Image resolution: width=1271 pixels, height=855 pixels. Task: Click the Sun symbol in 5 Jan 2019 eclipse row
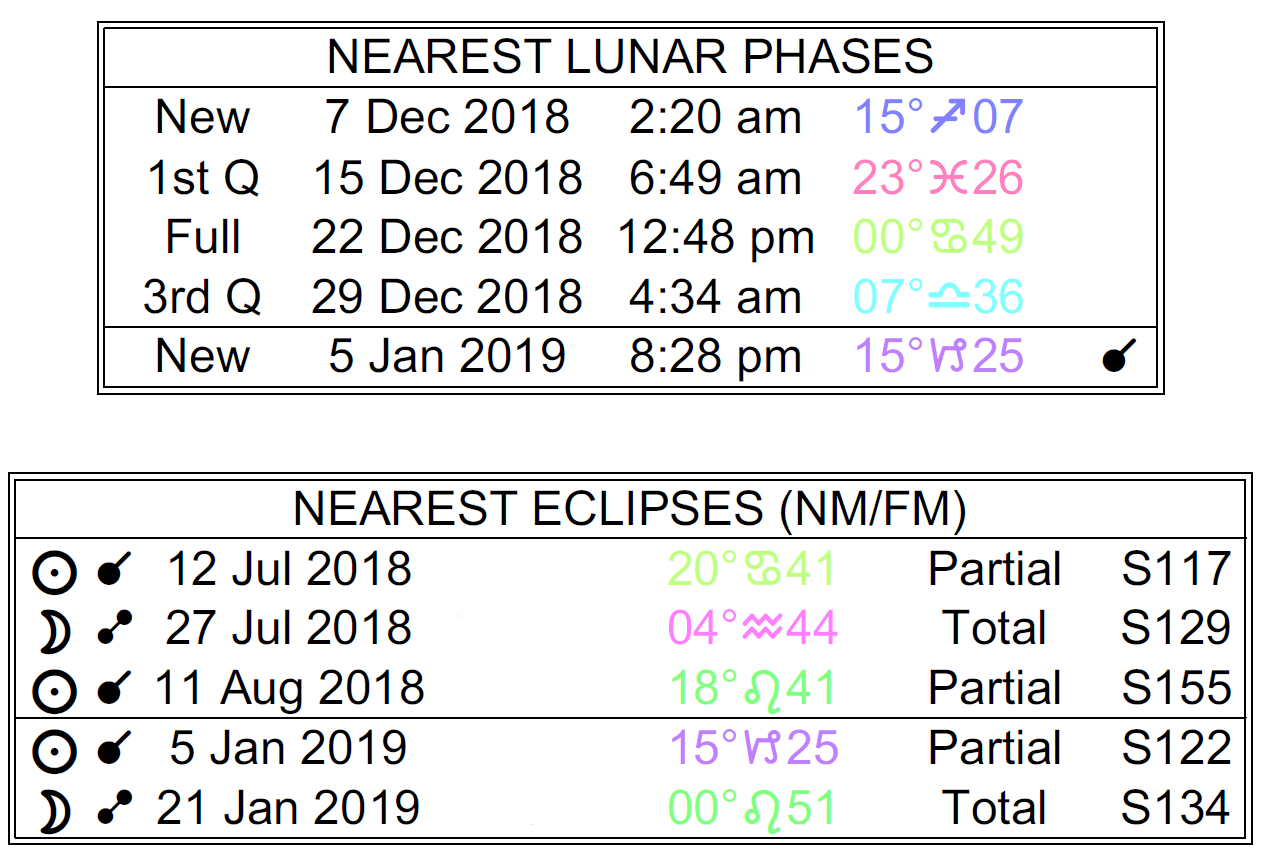point(52,751)
